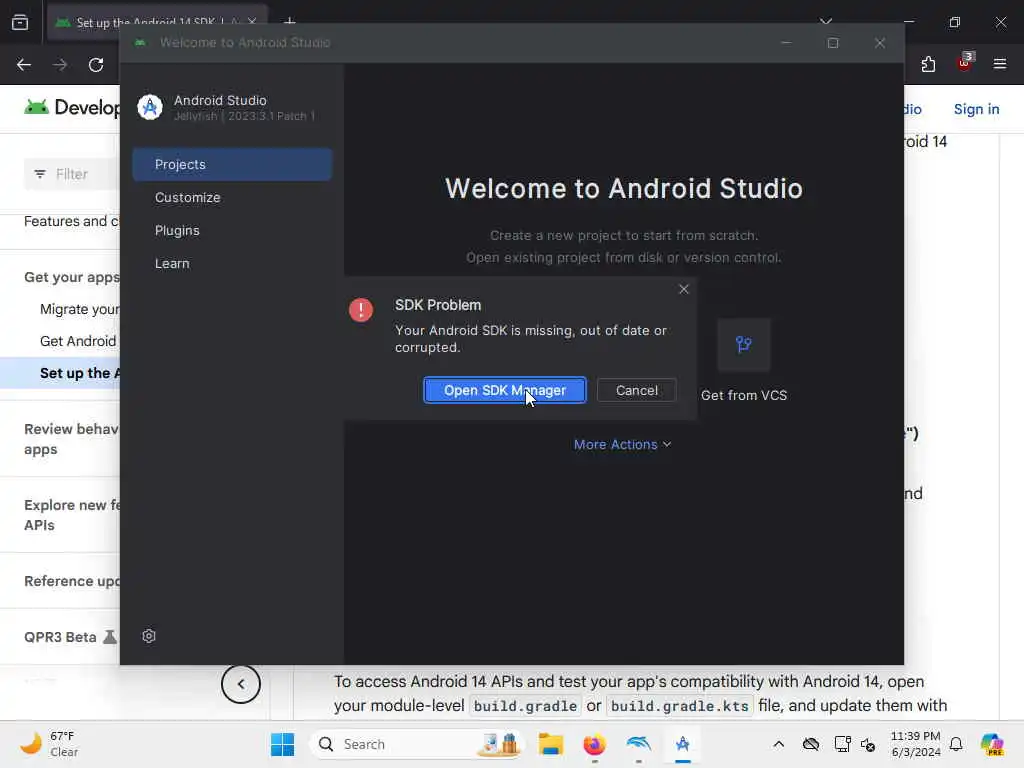
Task: Open 'Migrate your' sidebar link
Action: (x=79, y=309)
